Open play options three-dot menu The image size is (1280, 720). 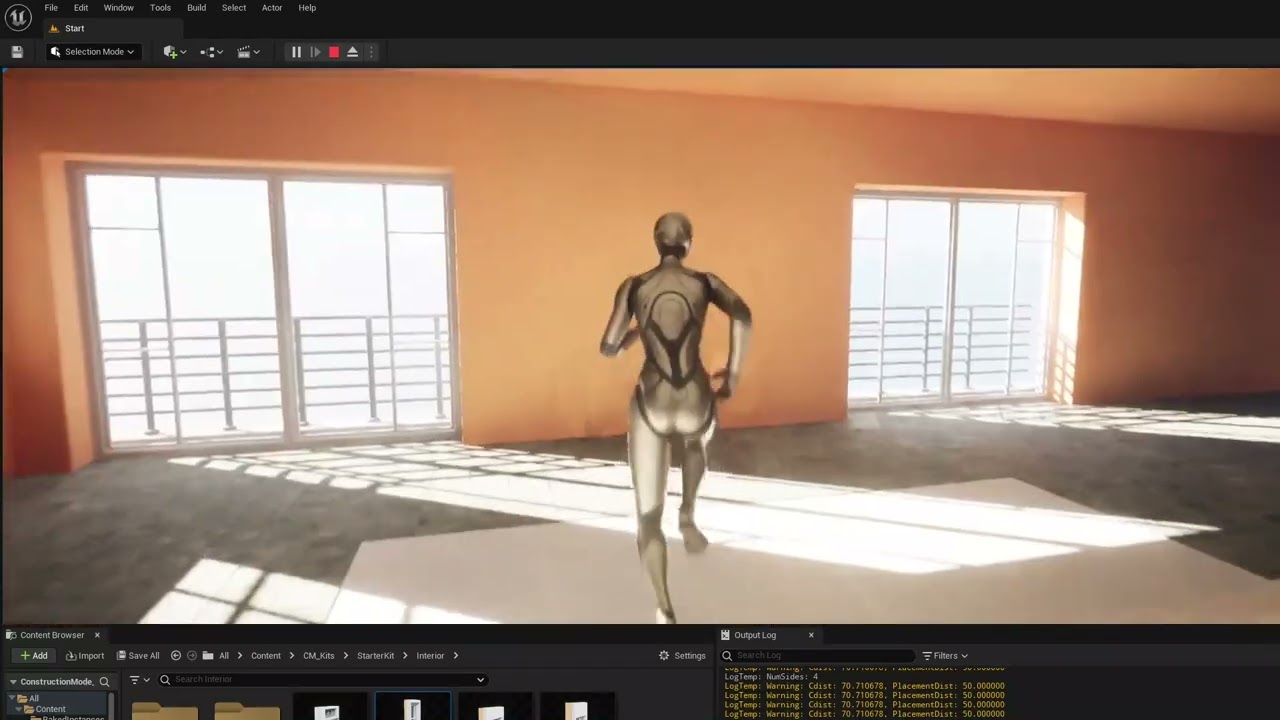click(371, 52)
